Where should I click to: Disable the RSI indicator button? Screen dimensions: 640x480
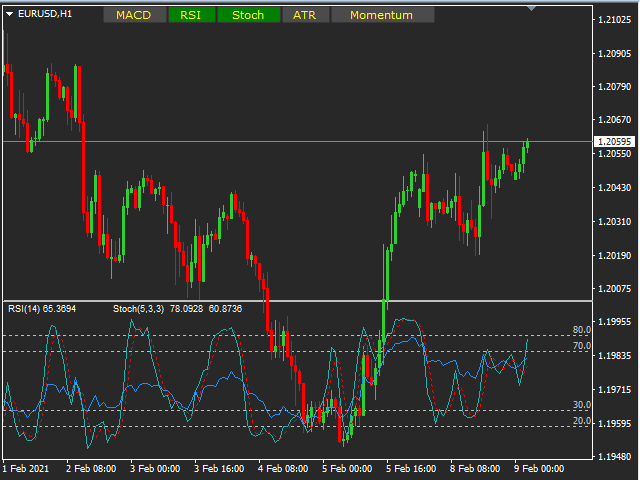(x=191, y=15)
